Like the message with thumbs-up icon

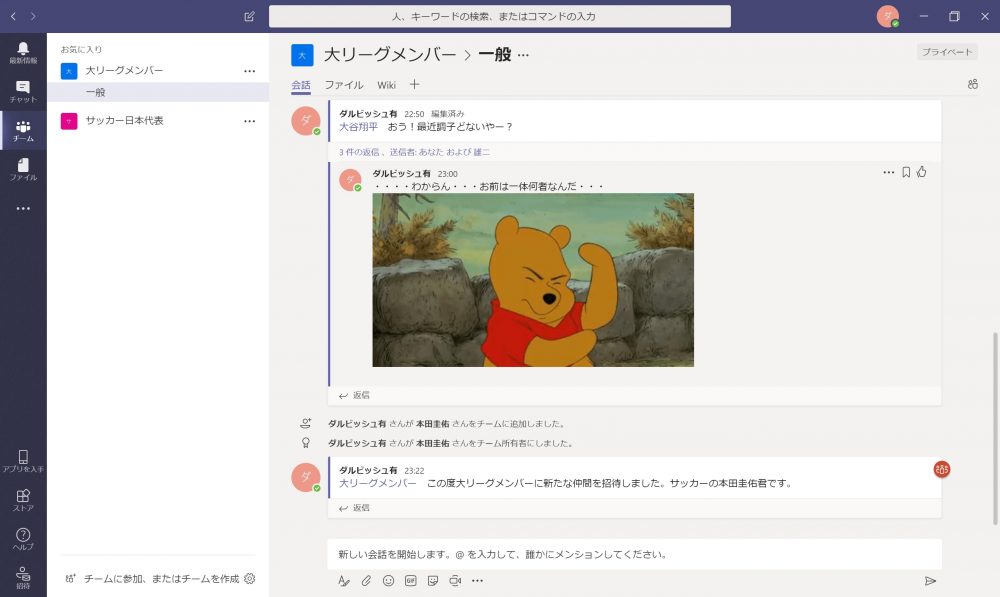[922, 172]
